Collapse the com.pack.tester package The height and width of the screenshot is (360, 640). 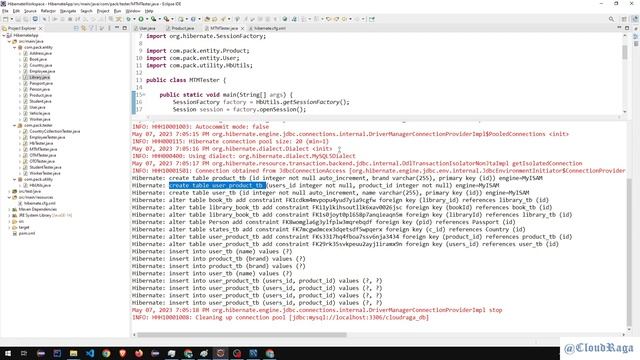15,125
